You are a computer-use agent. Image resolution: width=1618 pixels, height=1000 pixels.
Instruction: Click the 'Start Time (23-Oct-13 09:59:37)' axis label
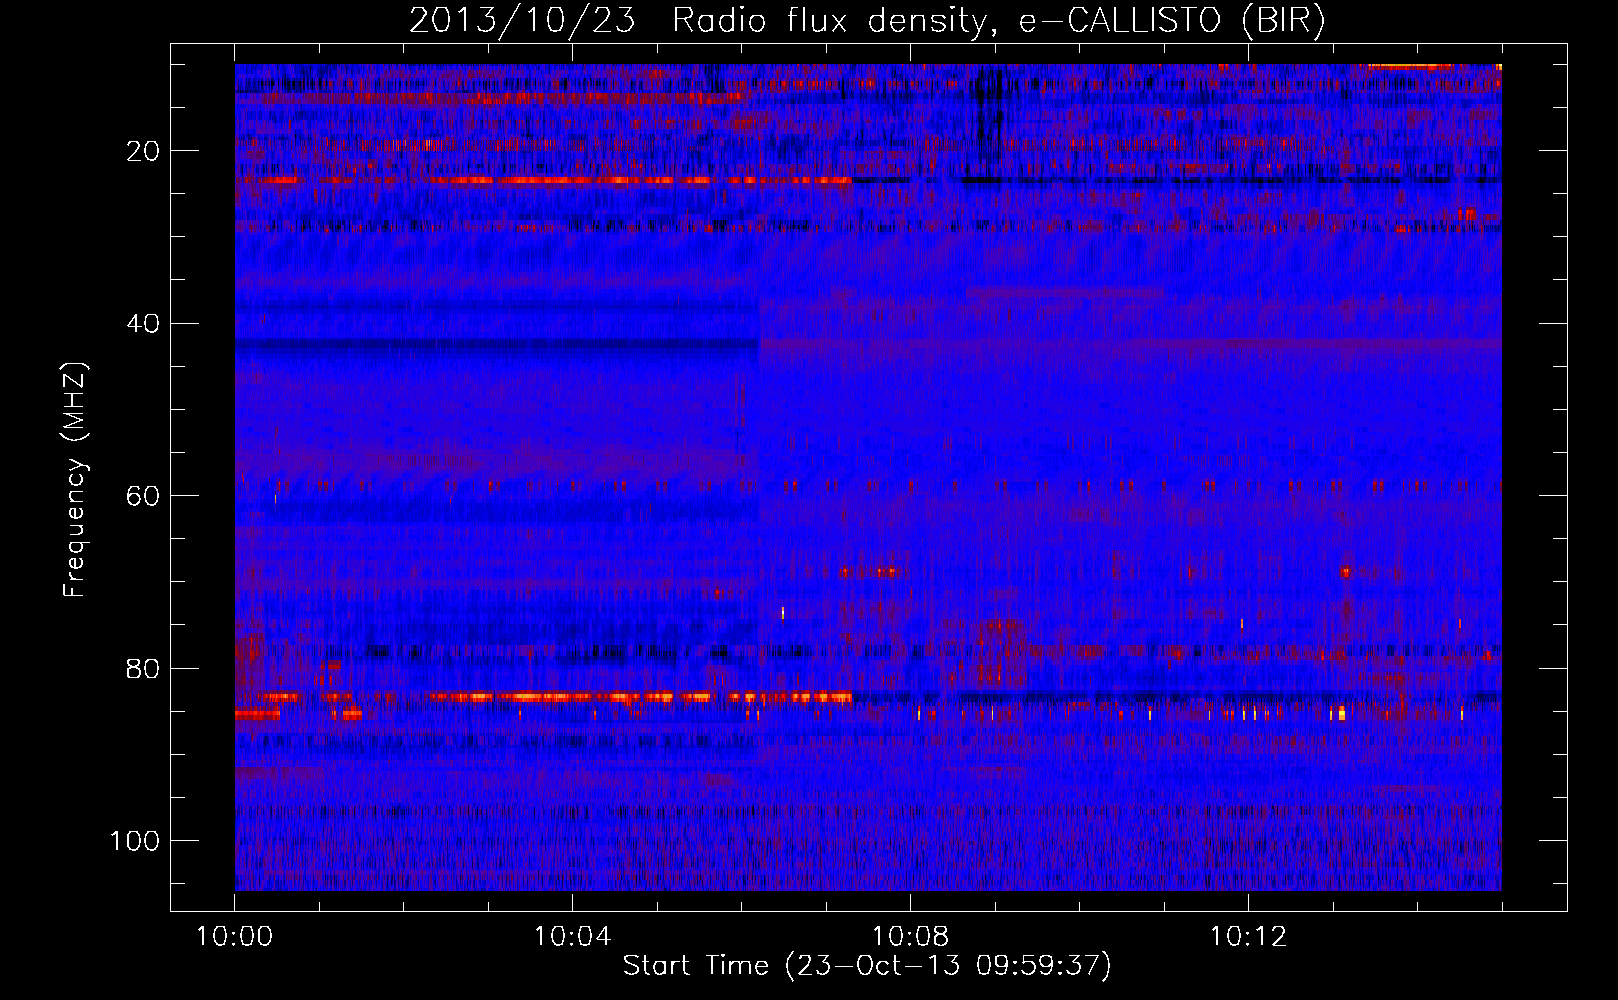[x=867, y=966]
